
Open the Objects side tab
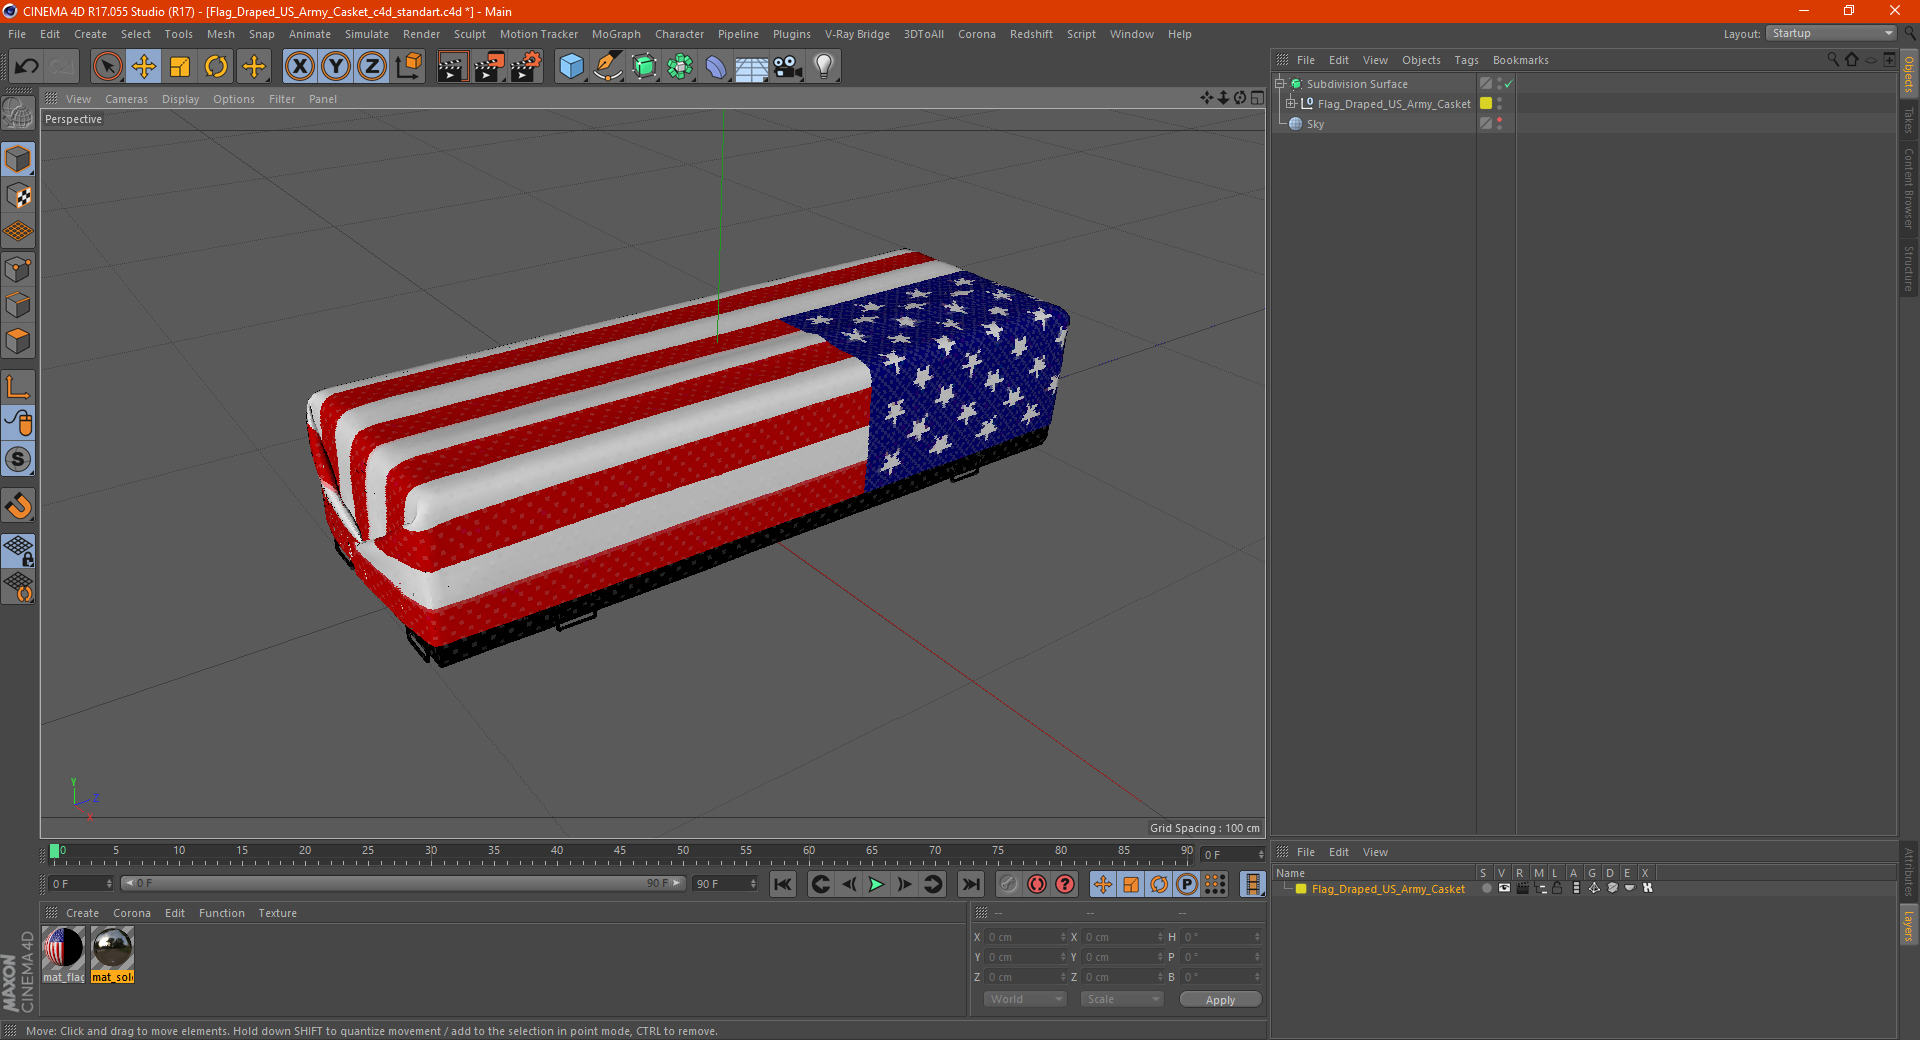coord(1909,74)
